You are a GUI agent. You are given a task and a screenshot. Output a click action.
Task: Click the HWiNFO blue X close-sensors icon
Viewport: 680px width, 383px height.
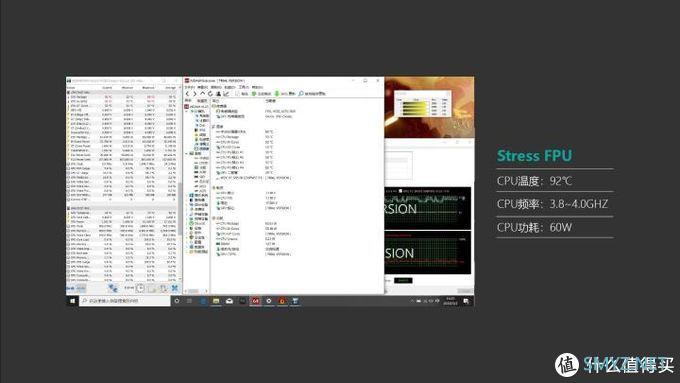pyautogui.click(x=174, y=288)
